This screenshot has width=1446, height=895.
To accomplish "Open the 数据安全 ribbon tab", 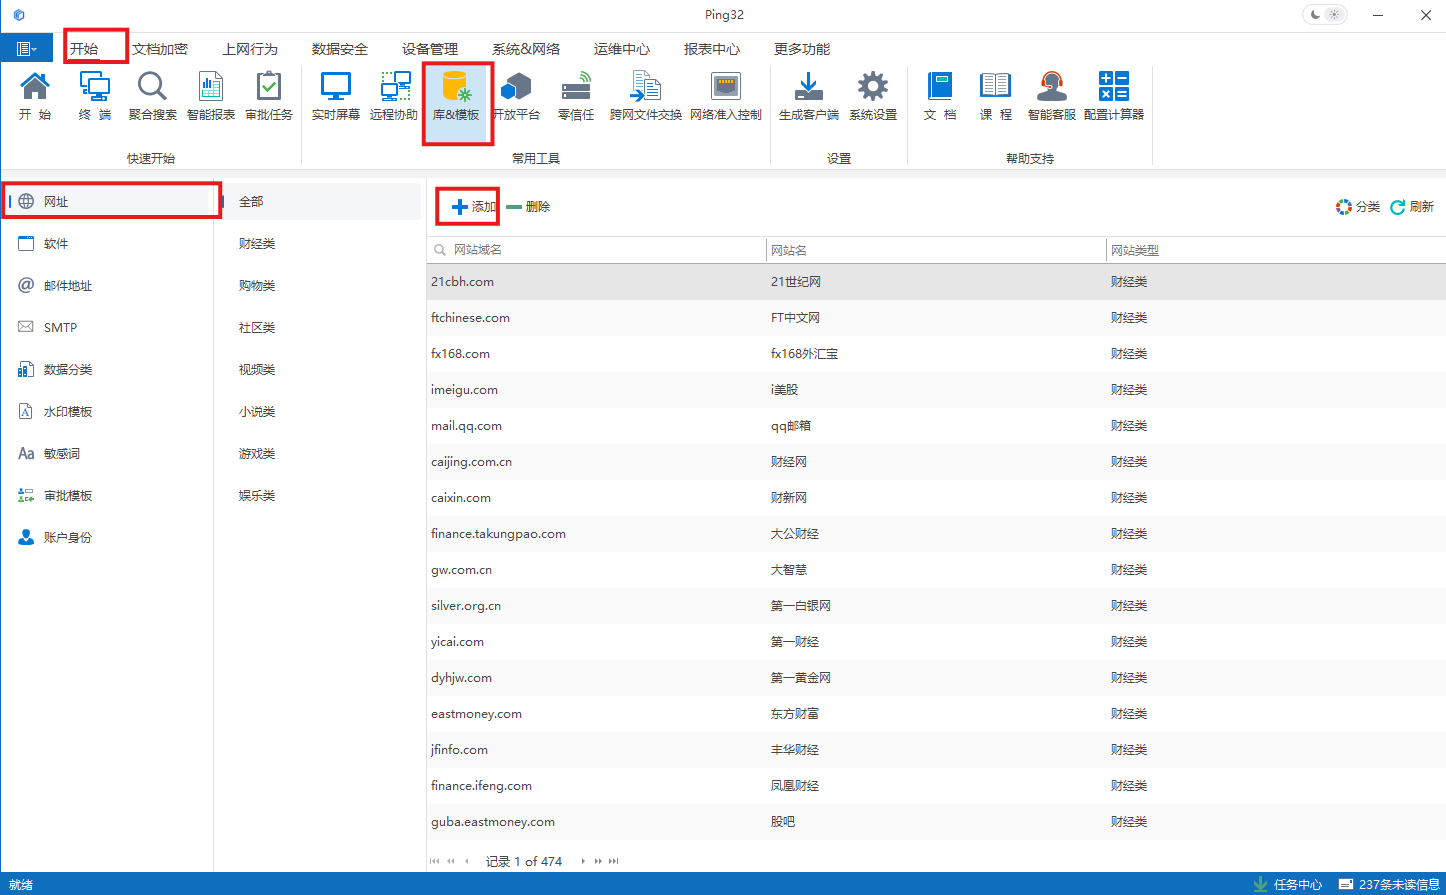I will coord(340,49).
